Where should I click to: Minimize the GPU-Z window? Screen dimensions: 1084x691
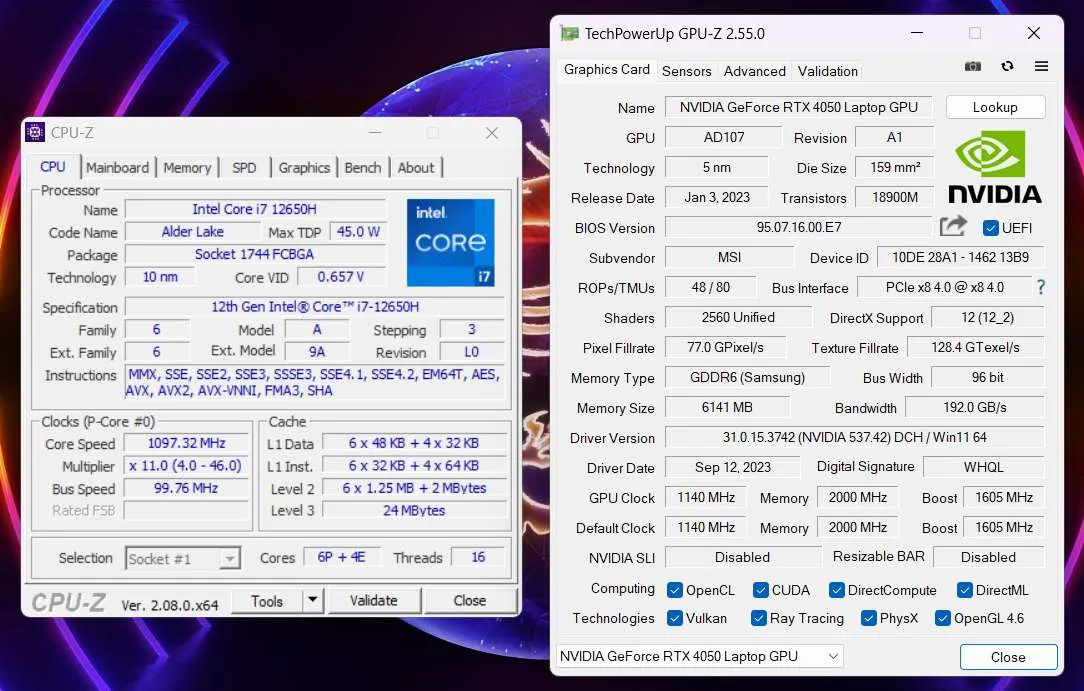[x=917, y=33]
